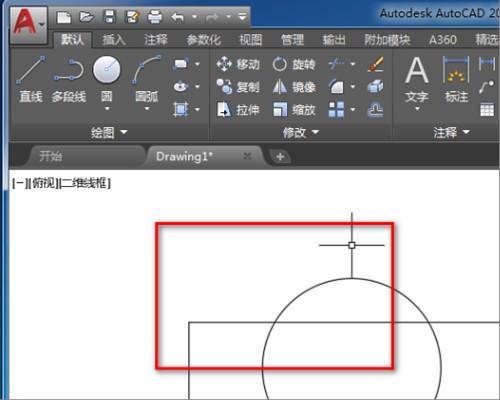Close the Drawing1* file tab

pyautogui.click(x=247, y=156)
